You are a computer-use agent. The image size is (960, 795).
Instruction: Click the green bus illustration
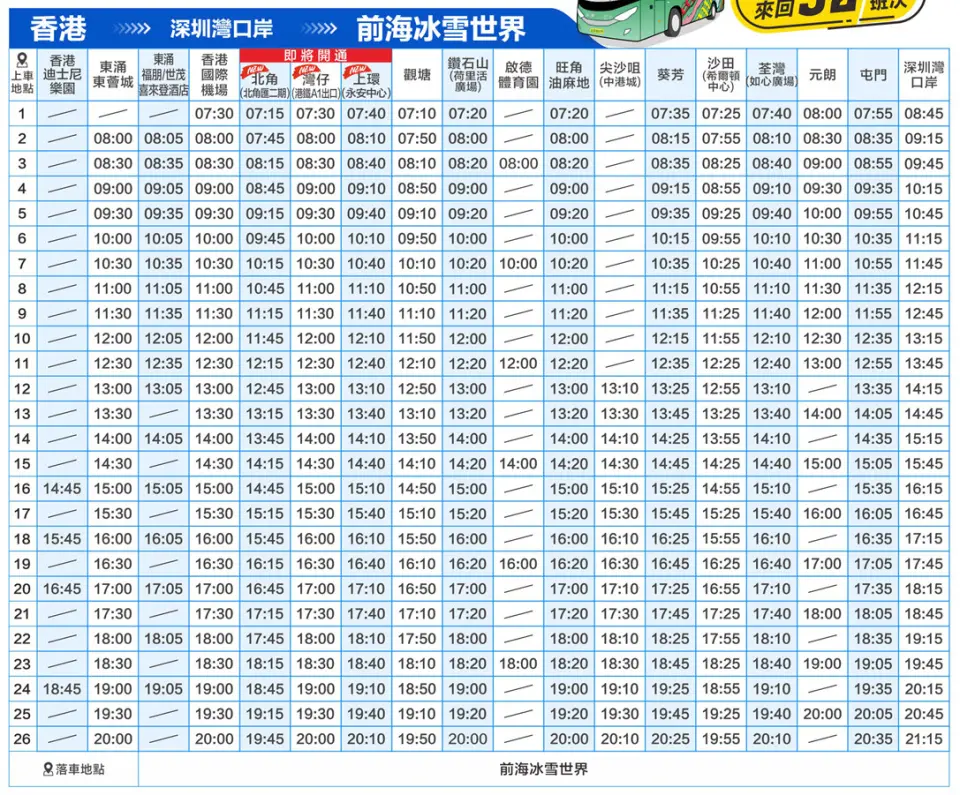point(650,20)
